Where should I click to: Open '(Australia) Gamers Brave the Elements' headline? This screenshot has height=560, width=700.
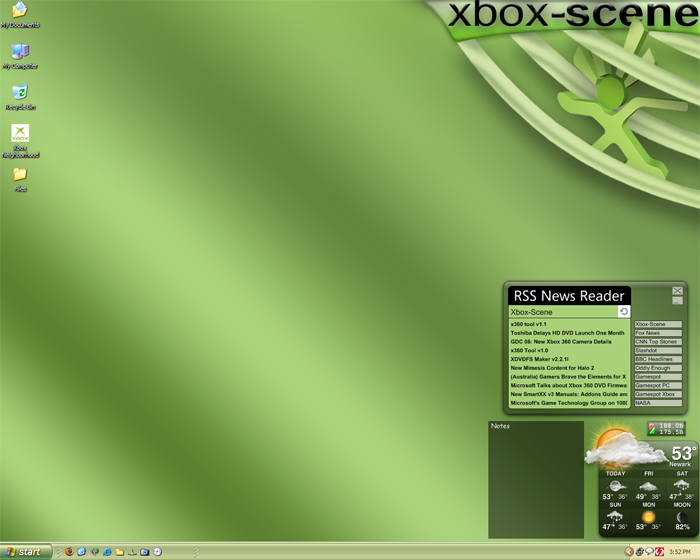(568, 376)
